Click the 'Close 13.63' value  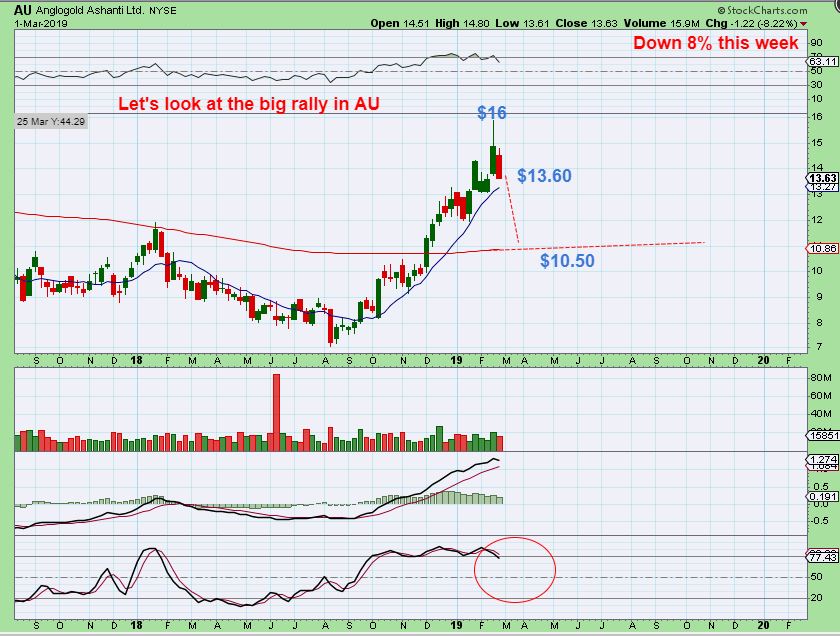pos(587,24)
